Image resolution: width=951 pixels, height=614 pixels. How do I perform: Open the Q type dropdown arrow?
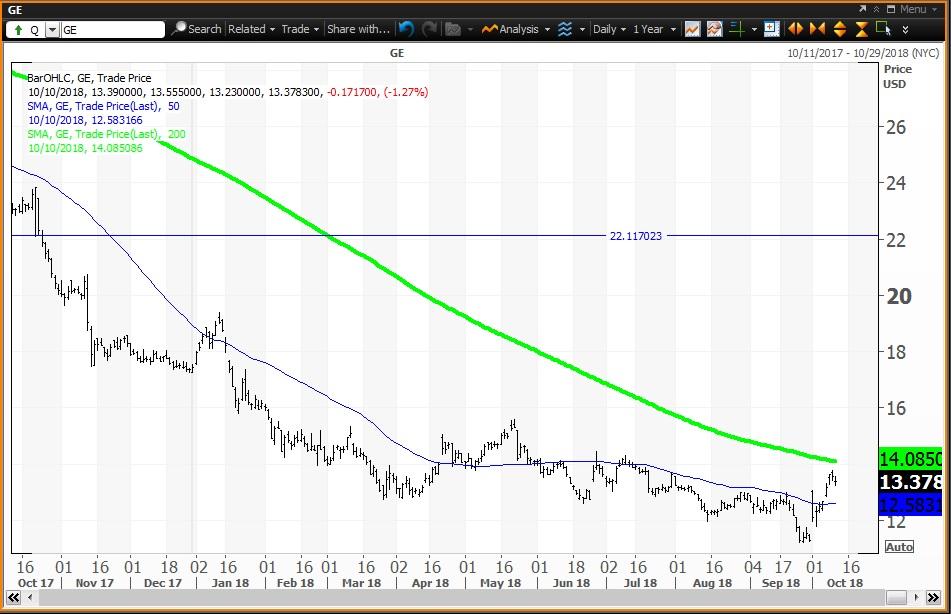click(x=52, y=30)
